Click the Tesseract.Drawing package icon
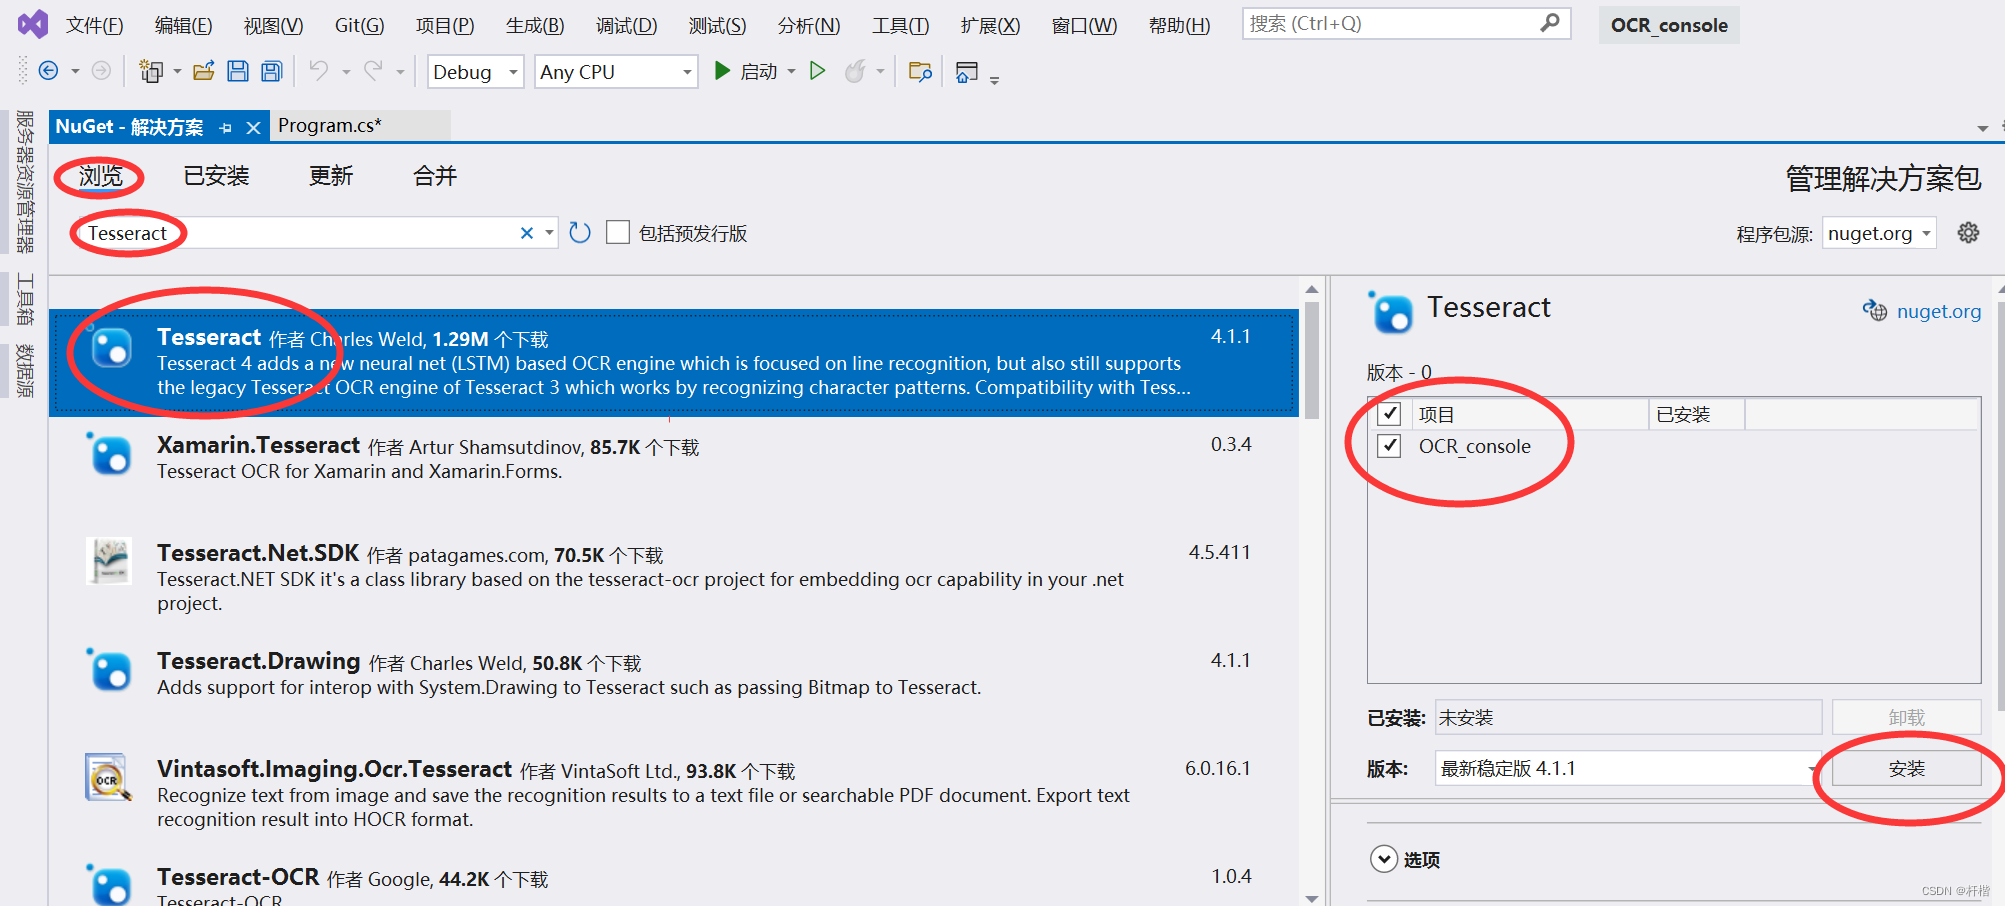The height and width of the screenshot is (906, 2005). 110,669
